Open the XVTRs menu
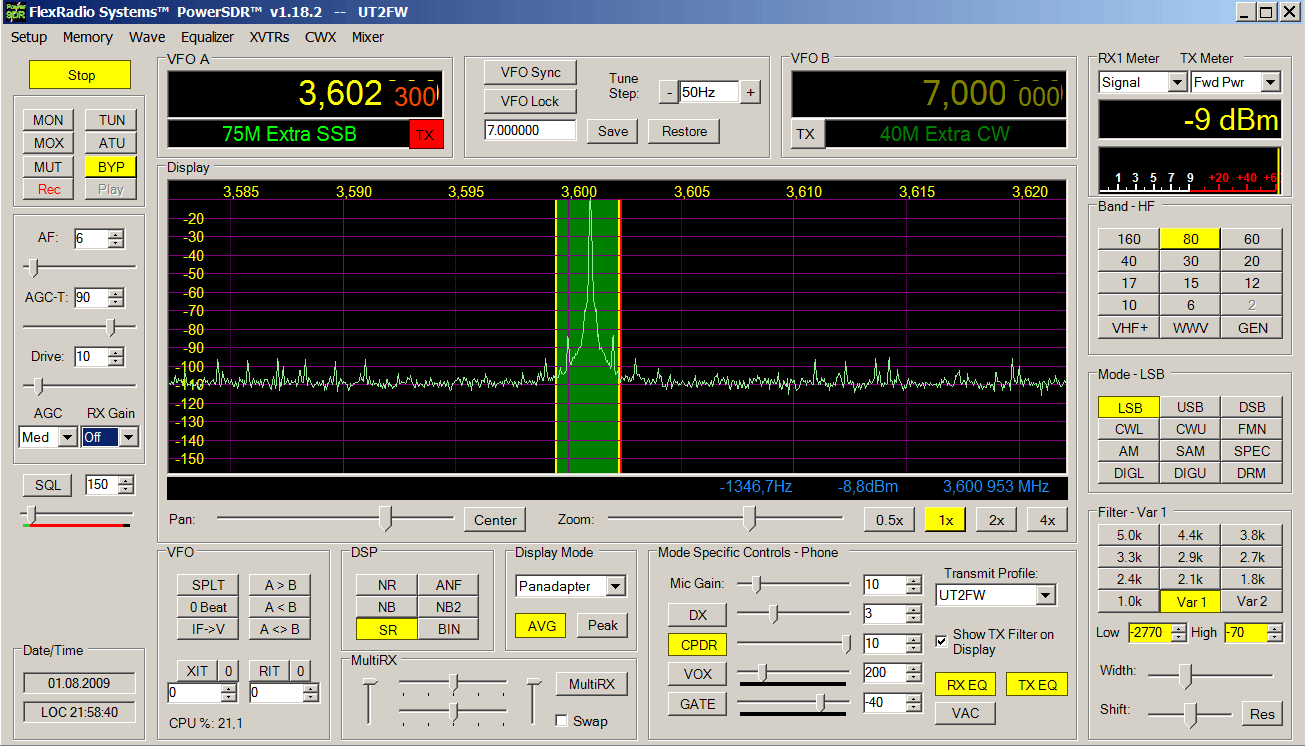 tap(269, 37)
